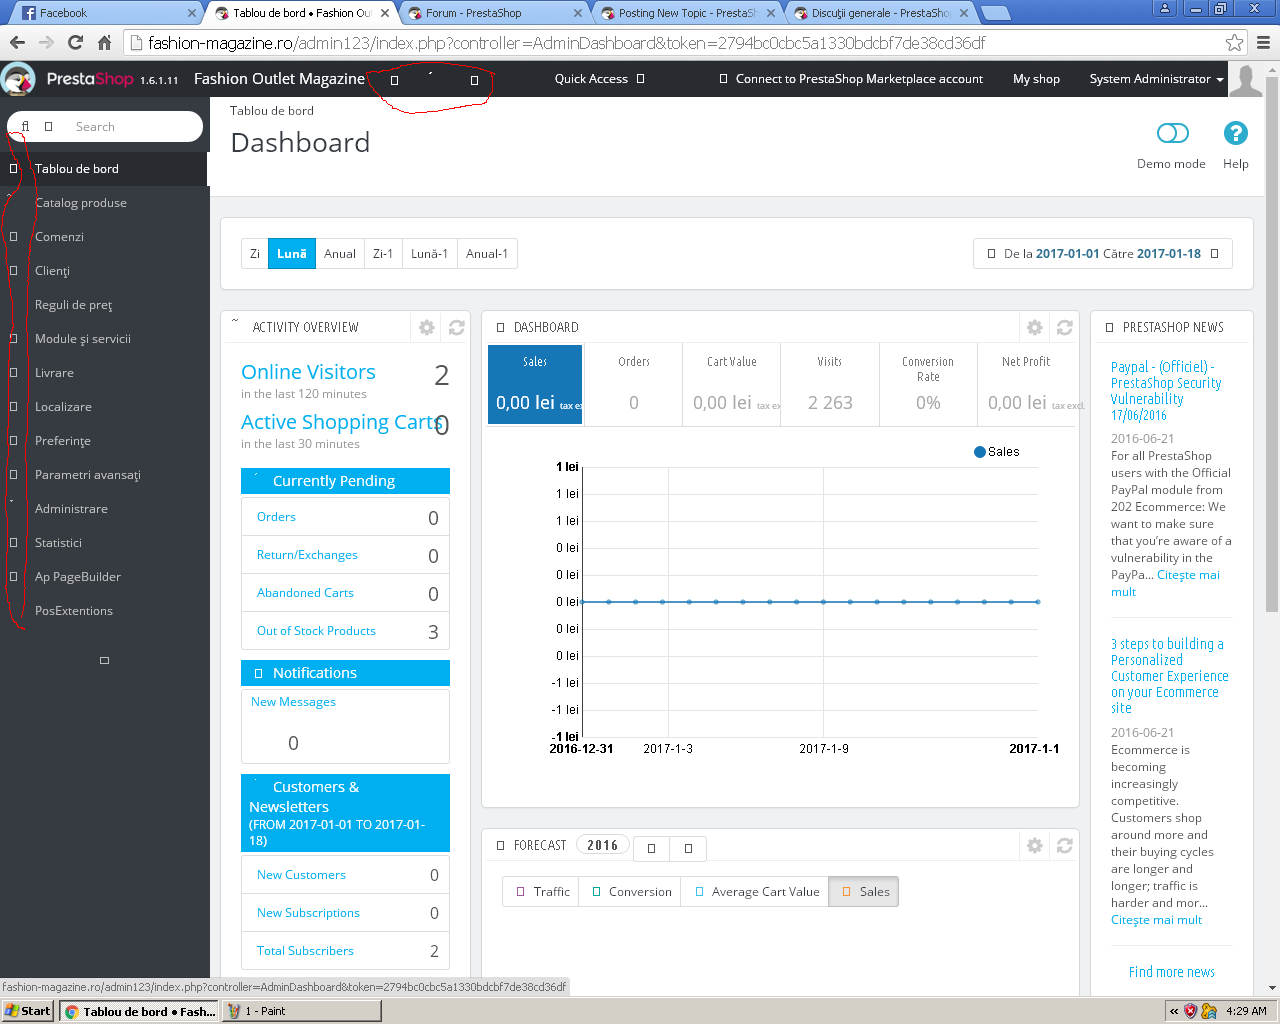Click Livrare sidebar icon

13,373
